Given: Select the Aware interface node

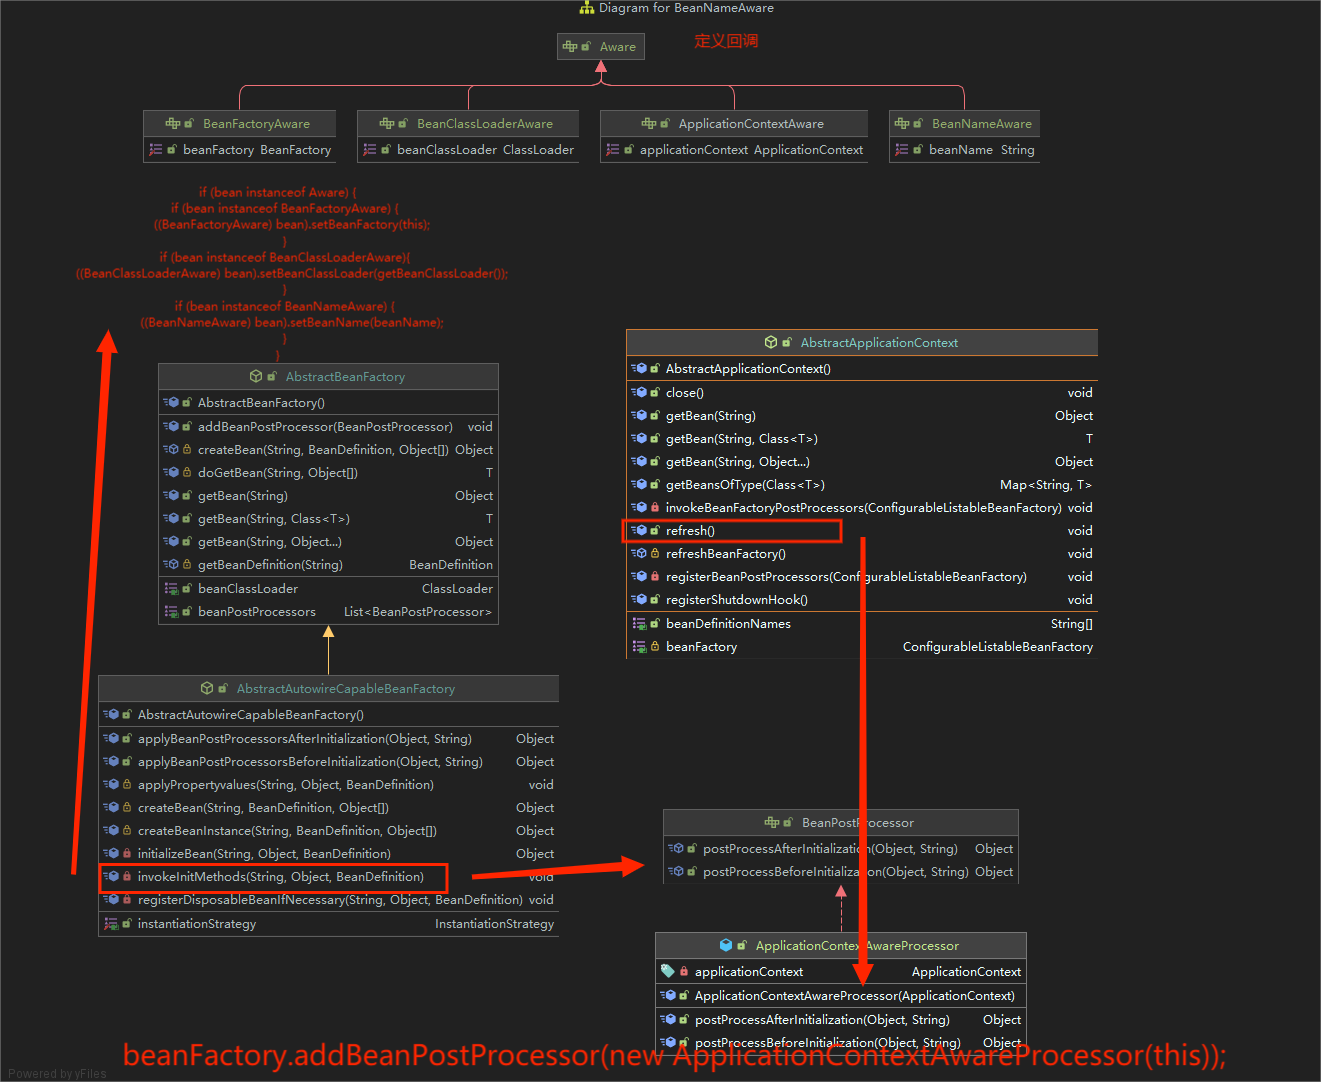Looking at the screenshot, I should pos(601,46).
